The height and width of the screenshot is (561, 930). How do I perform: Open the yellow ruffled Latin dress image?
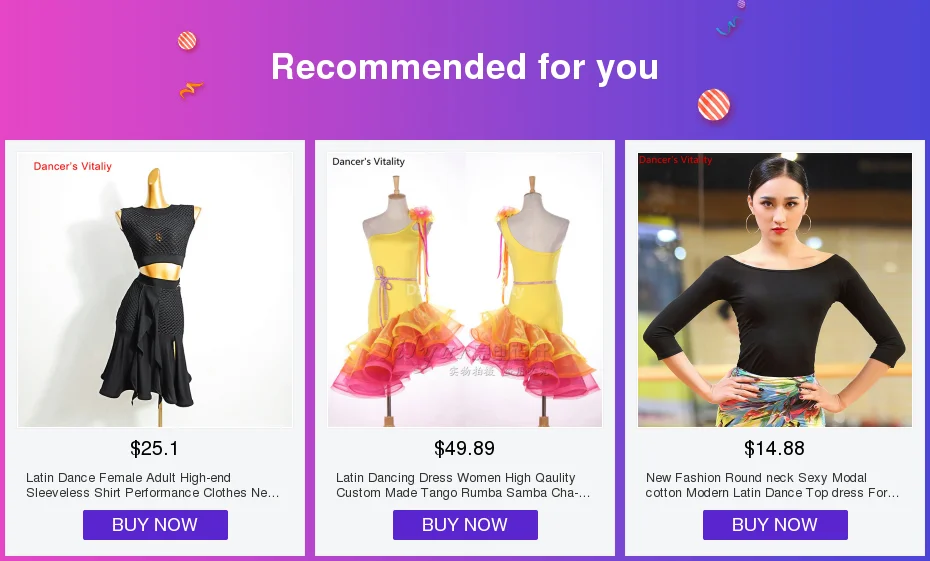(x=465, y=289)
